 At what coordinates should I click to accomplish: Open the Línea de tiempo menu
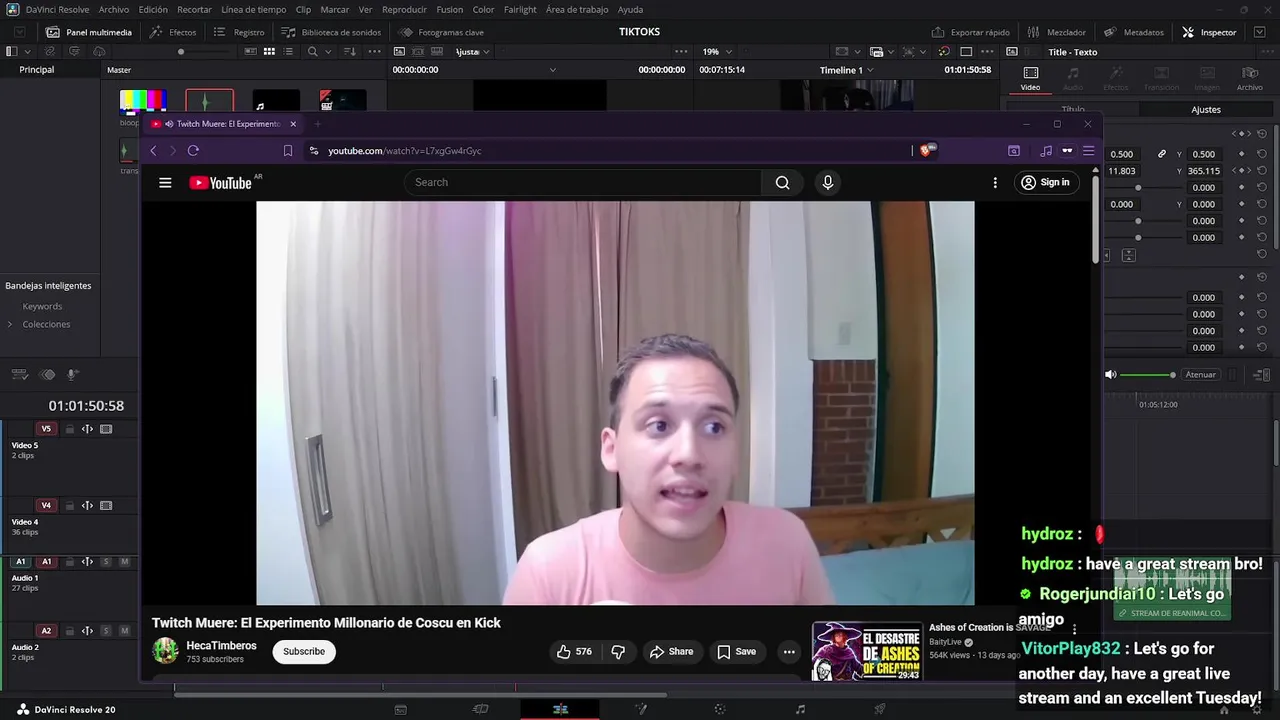[x=253, y=9]
